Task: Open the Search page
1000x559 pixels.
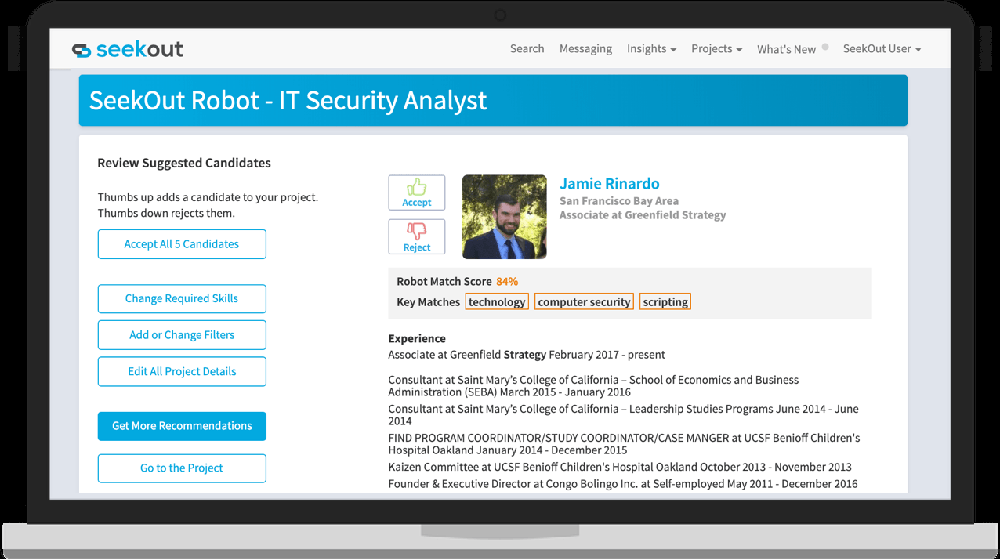Action: (527, 48)
